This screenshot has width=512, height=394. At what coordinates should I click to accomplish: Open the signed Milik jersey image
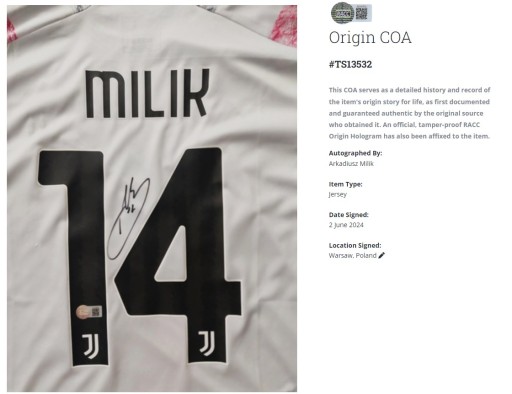(152, 198)
